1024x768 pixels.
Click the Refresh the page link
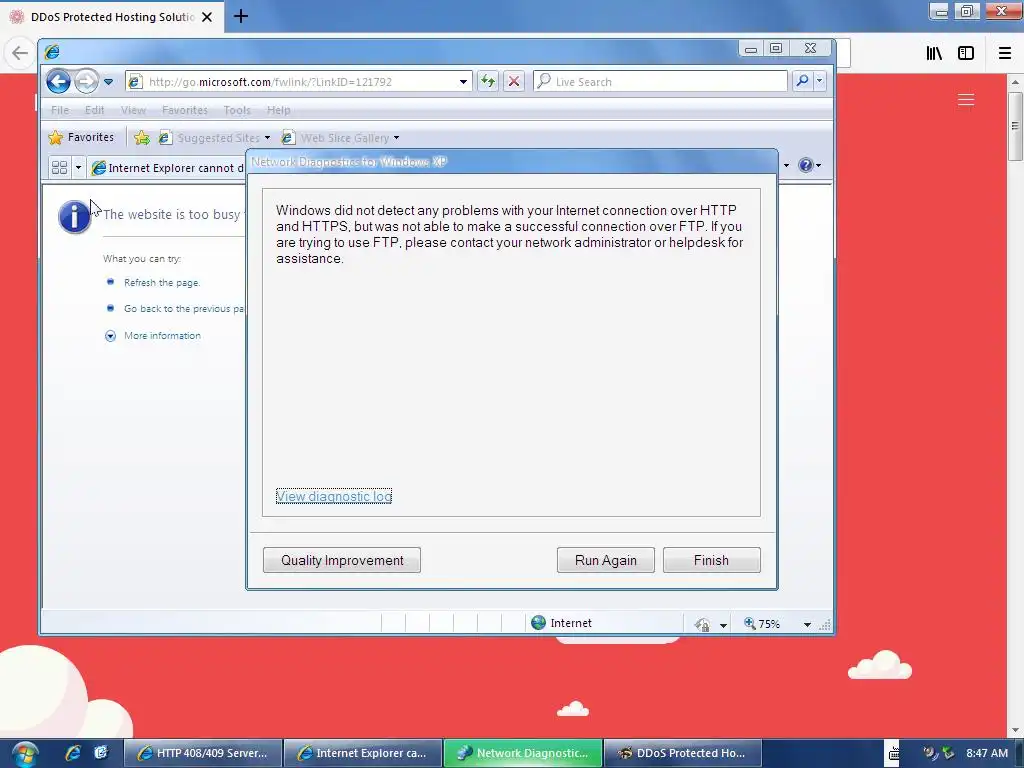pyautogui.click(x=162, y=283)
